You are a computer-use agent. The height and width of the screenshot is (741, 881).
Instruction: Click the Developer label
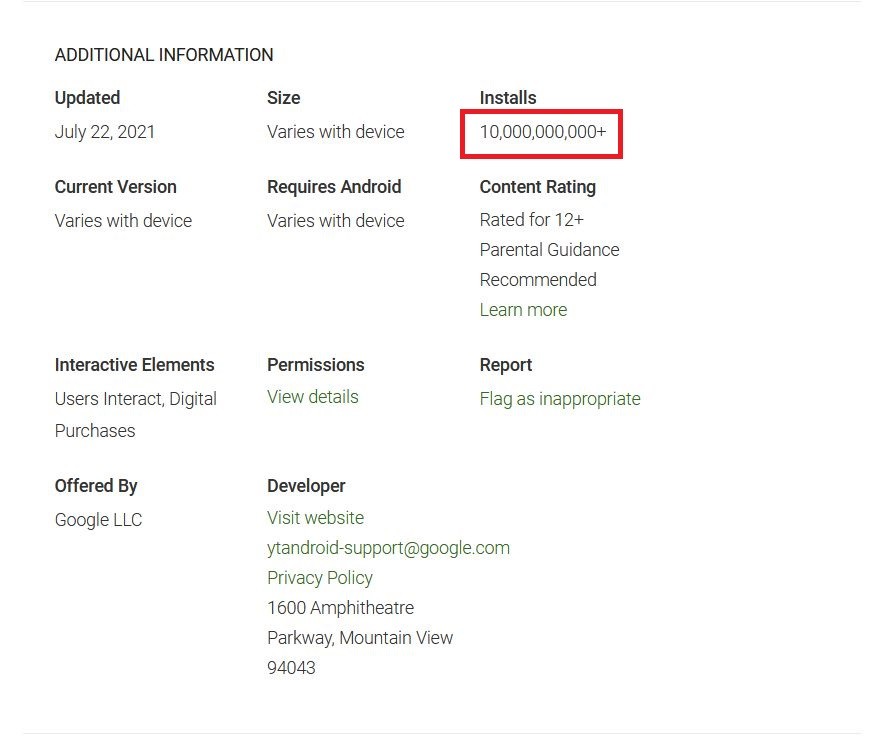(x=306, y=486)
